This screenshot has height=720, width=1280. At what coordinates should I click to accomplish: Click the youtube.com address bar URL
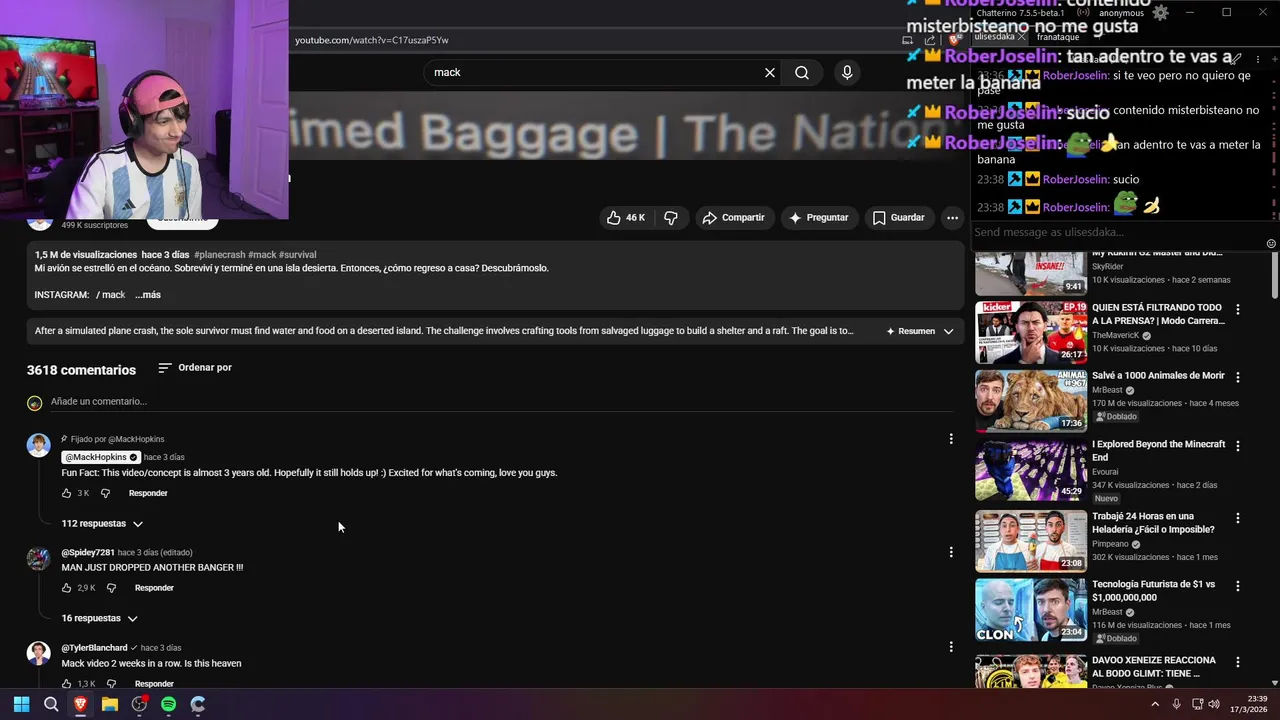pos(371,40)
